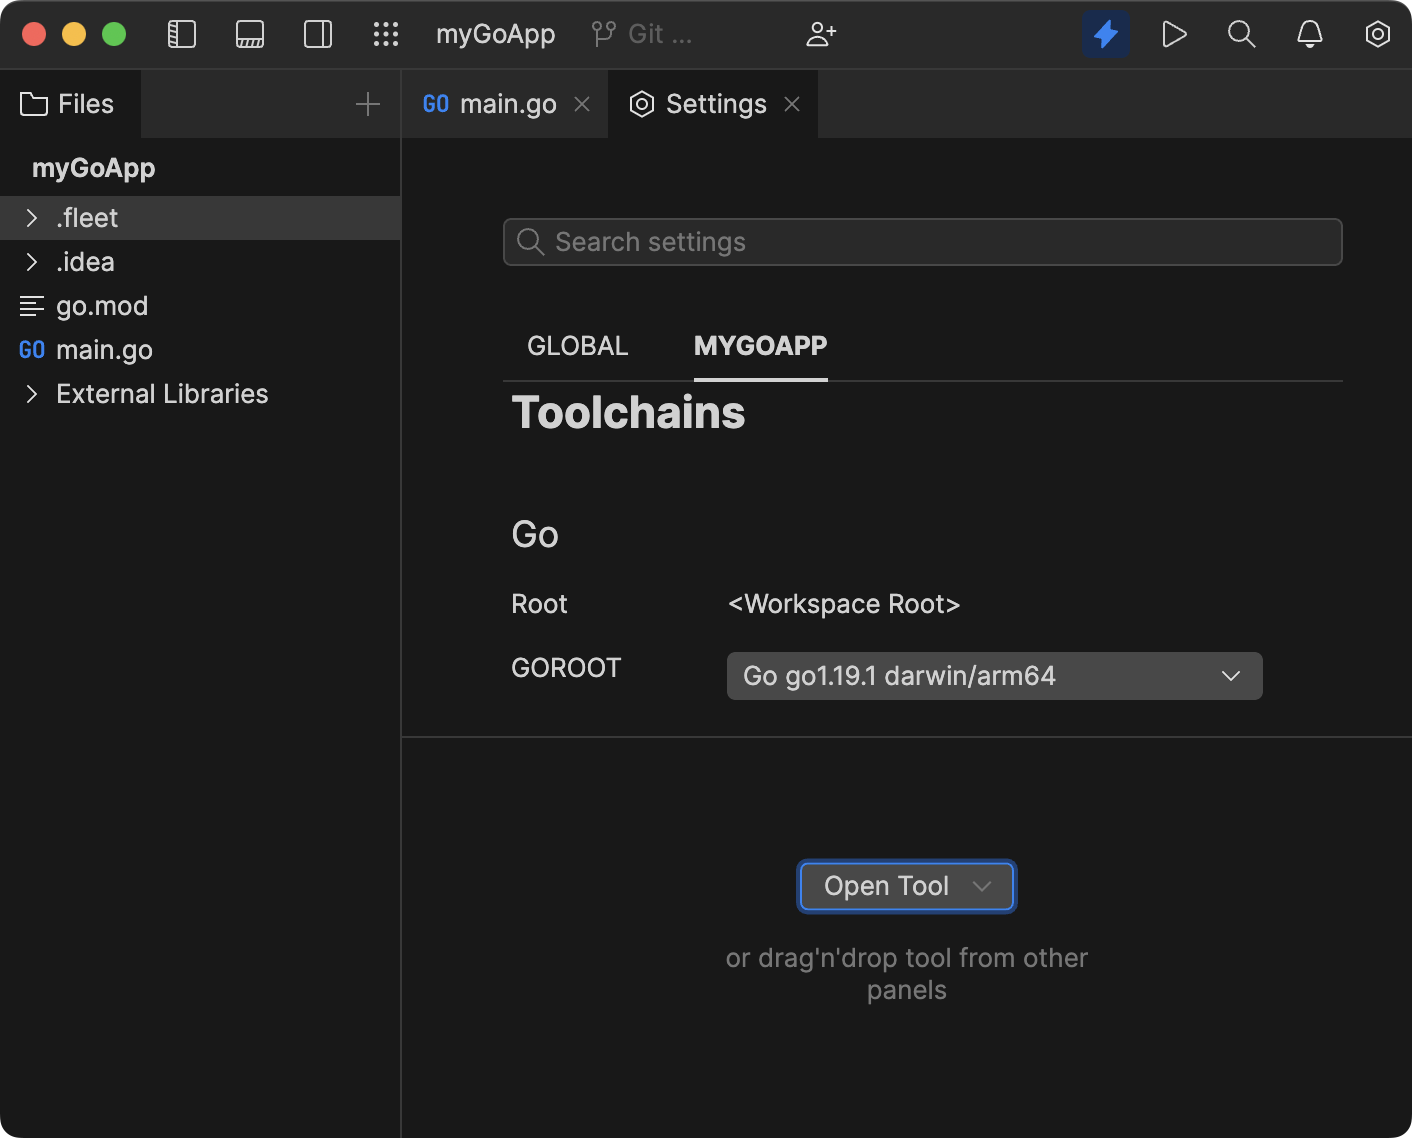Viewport: 1412px width, 1138px height.
Task: Start a collaboration session with the share icon
Action: click(821, 33)
